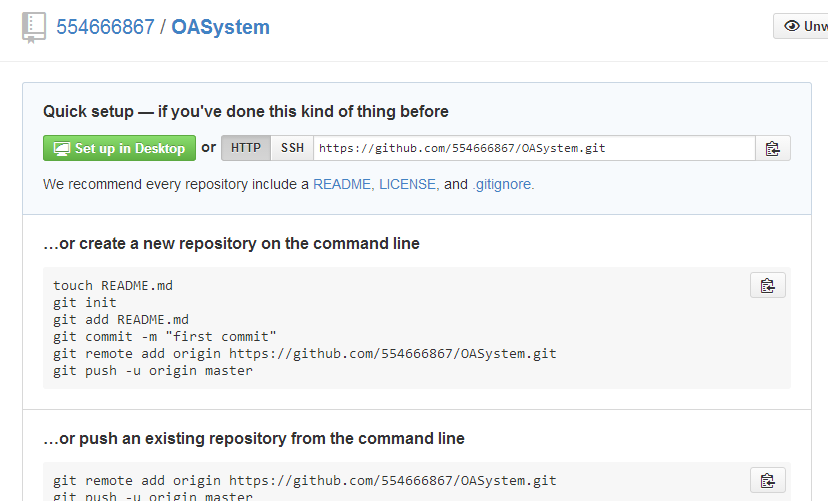This screenshot has height=501, width=828.
Task: Click the 'create a new repository' heading
Action: pyautogui.click(x=231, y=243)
